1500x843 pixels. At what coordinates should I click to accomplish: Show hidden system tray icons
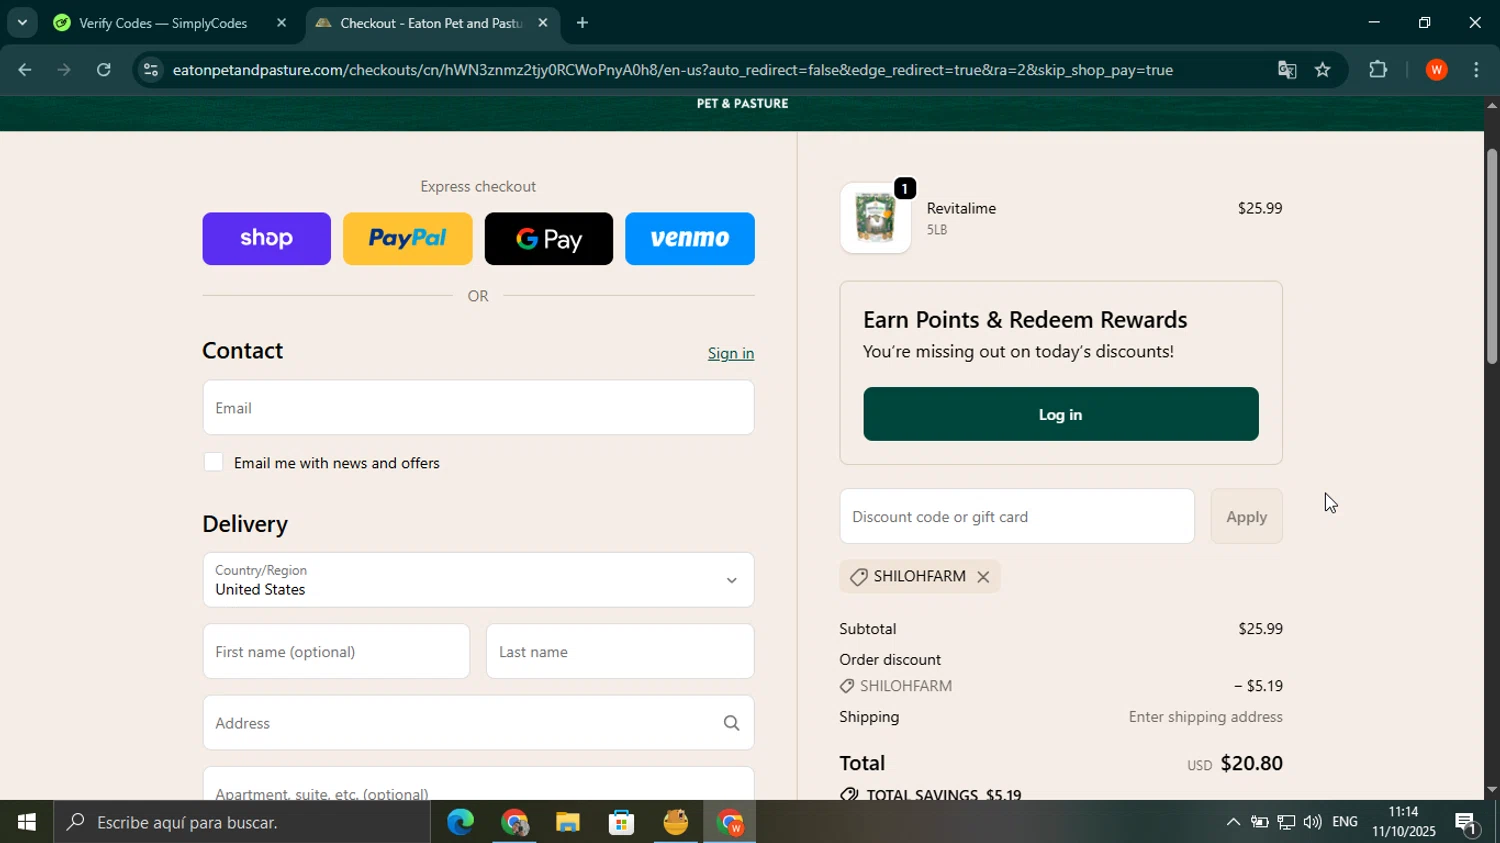tap(1233, 822)
